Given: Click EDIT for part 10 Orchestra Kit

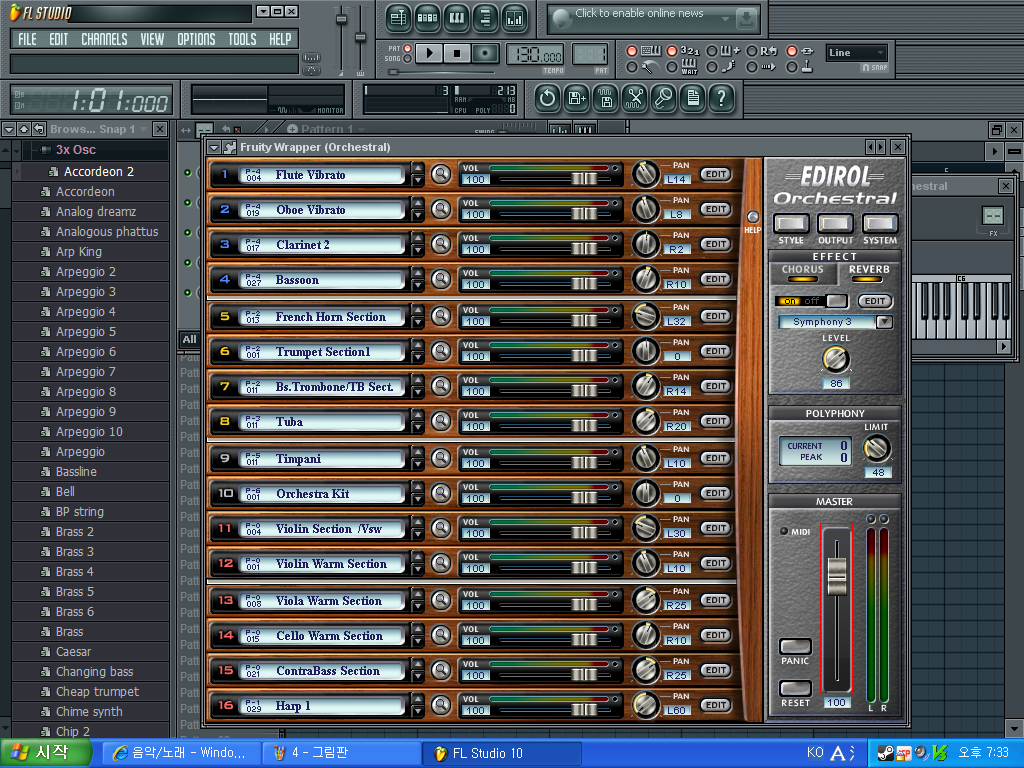Looking at the screenshot, I should [716, 493].
